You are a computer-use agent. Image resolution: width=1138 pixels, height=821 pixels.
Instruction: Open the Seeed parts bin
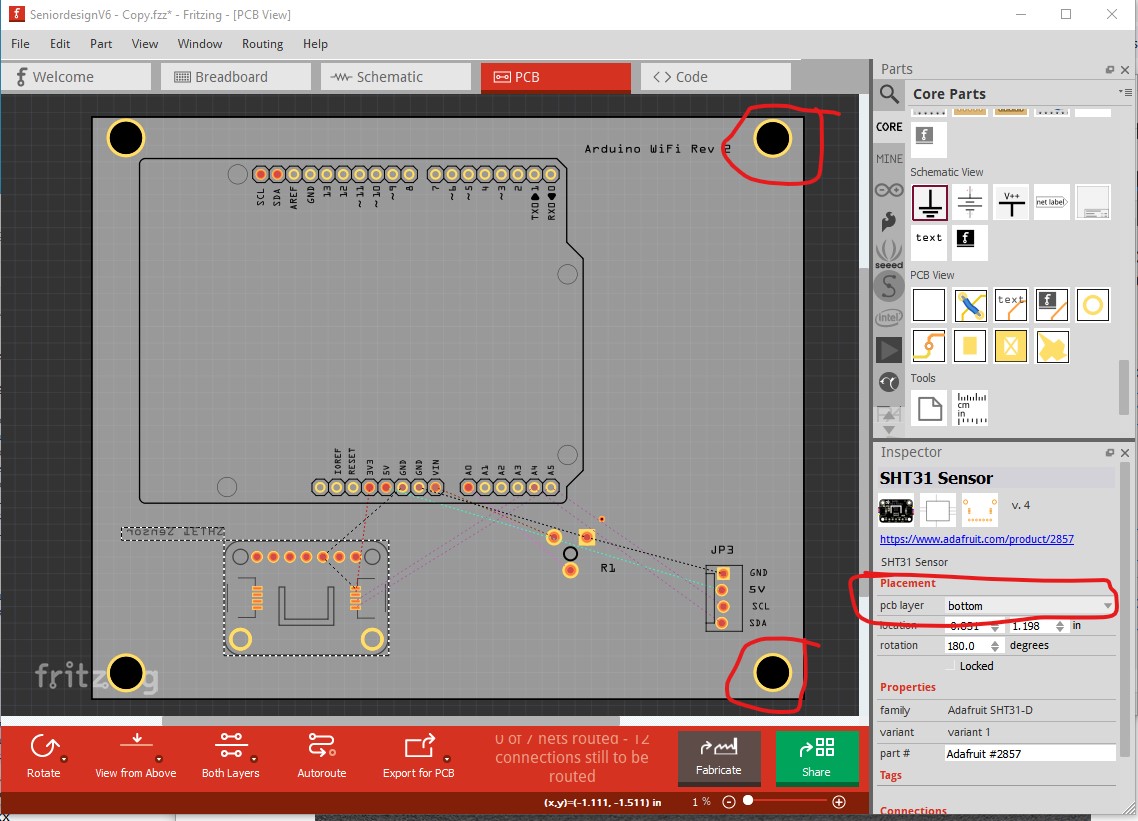point(889,254)
